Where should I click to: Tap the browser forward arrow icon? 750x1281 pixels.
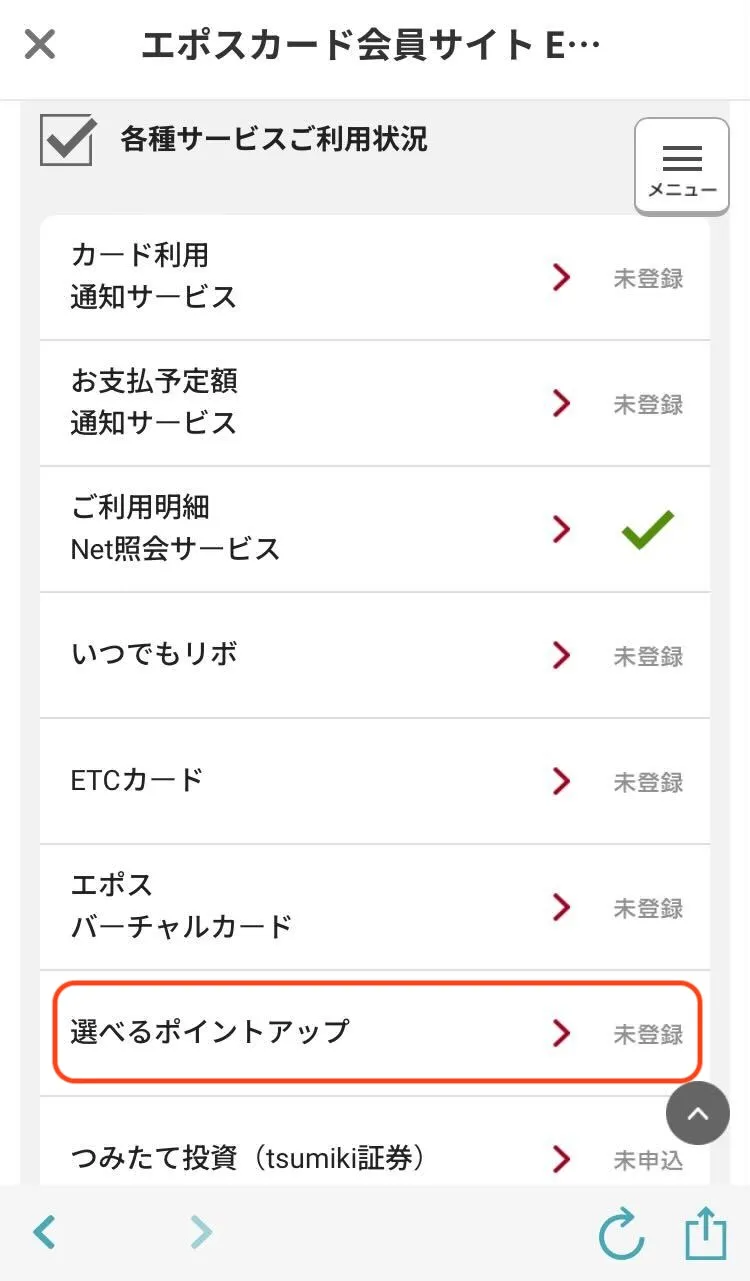201,1232
